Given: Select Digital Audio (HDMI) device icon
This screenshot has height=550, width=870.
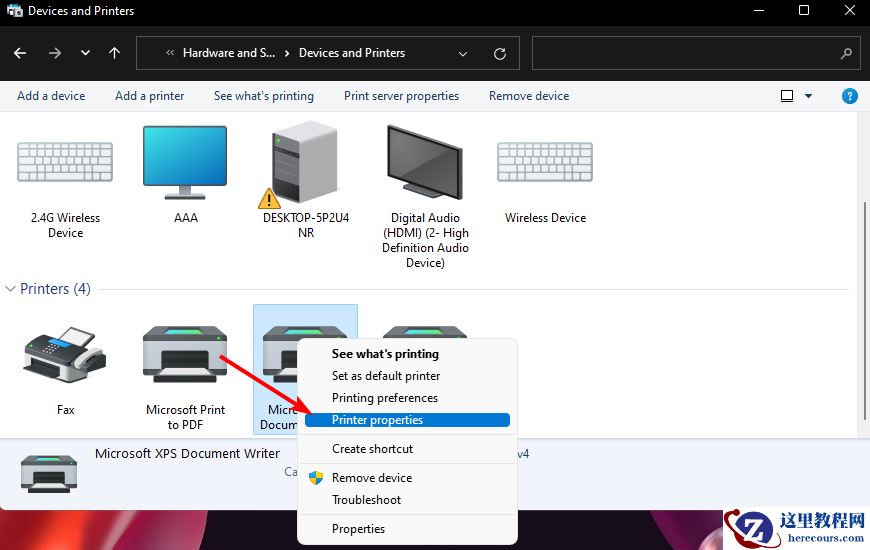Looking at the screenshot, I should pos(424,162).
